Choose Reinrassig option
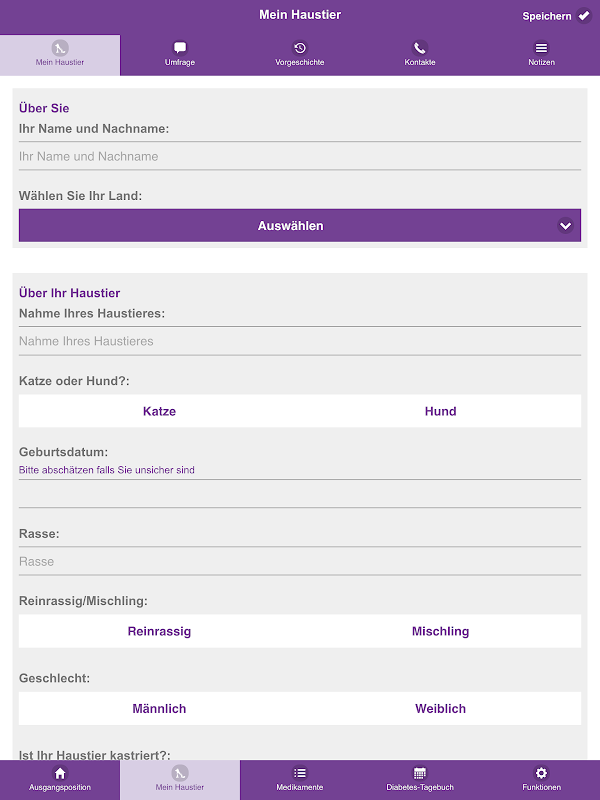This screenshot has height=800, width=600. coord(159,631)
